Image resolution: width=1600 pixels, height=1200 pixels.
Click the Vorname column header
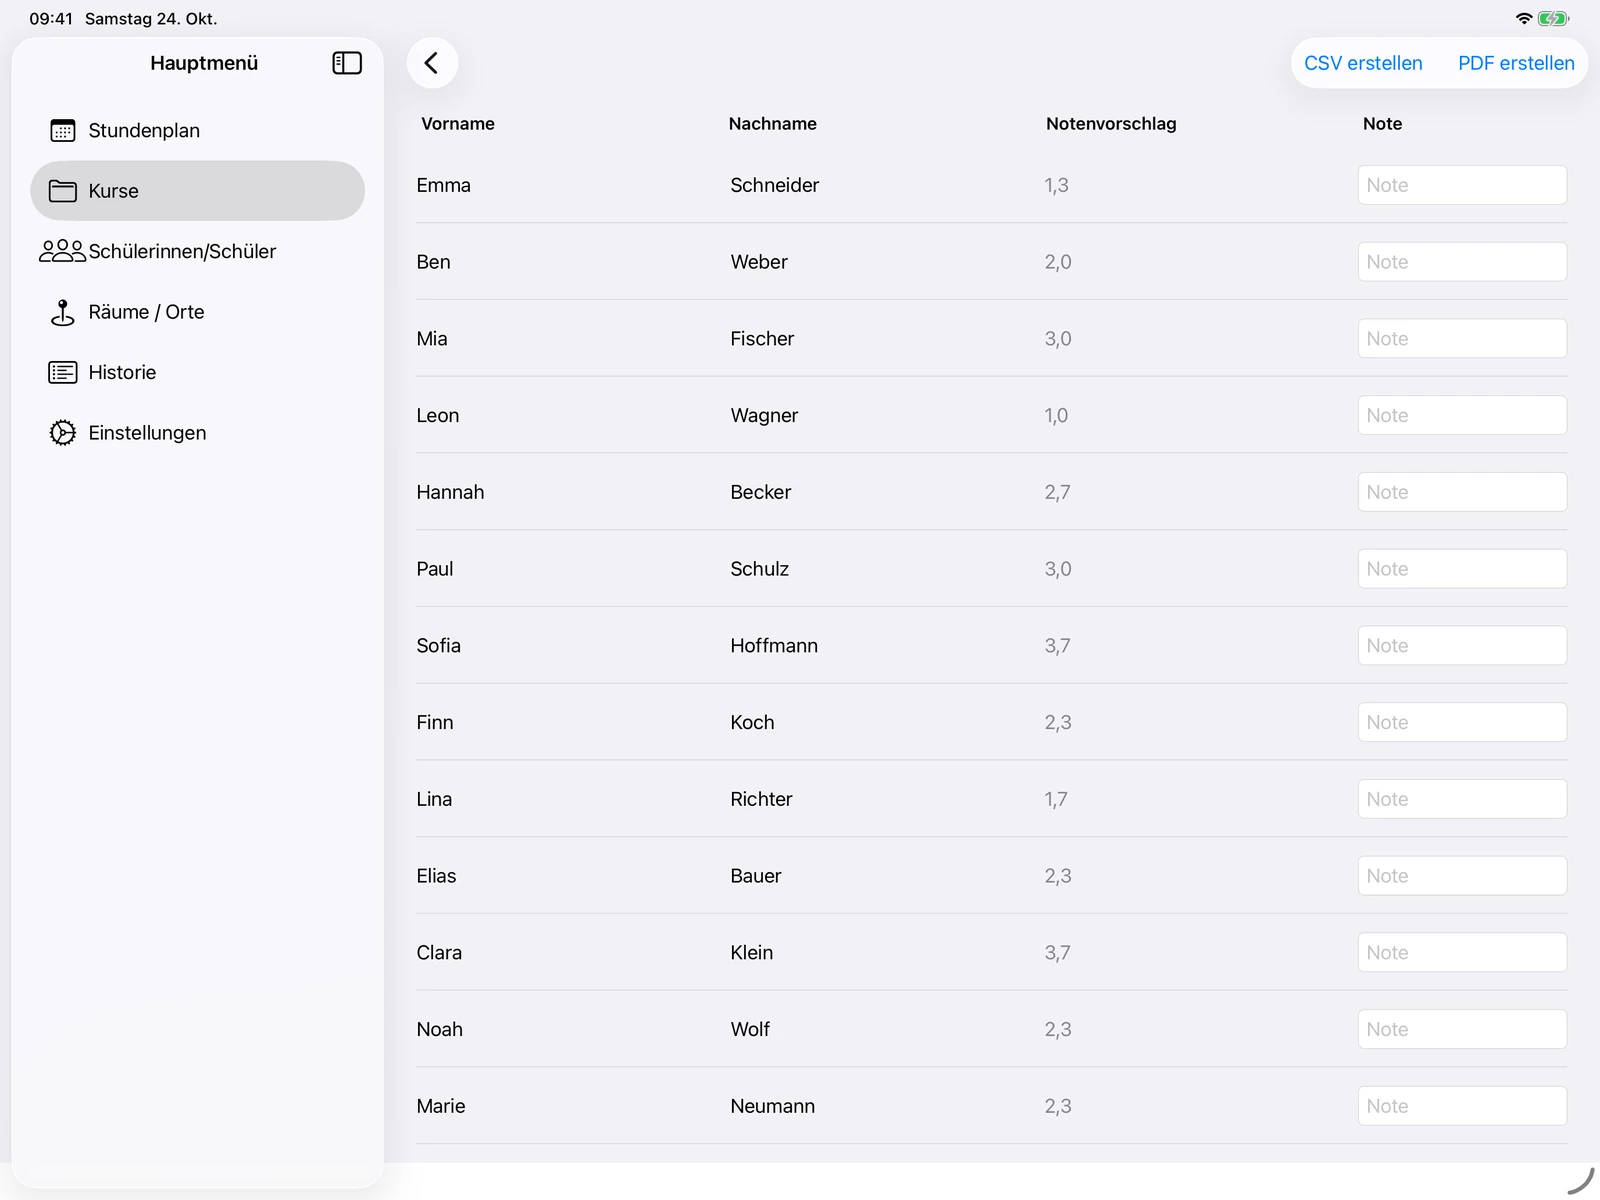pos(458,124)
